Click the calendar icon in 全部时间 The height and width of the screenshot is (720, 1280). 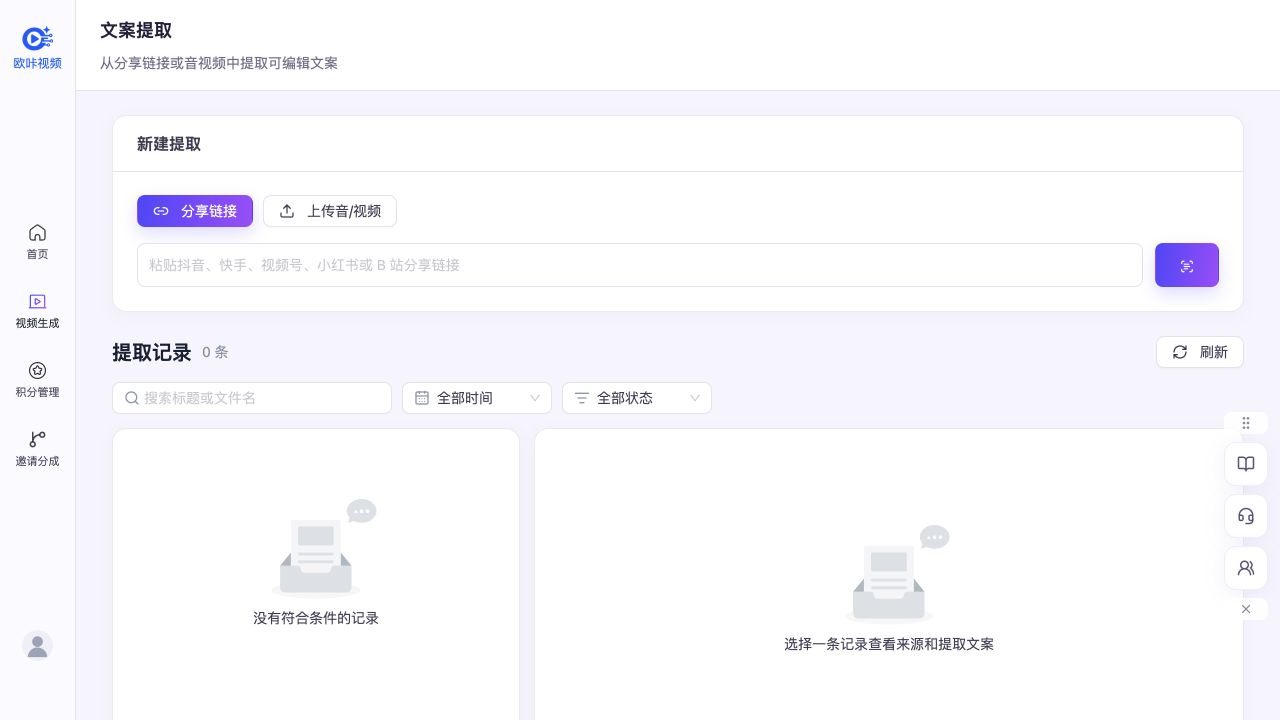422,398
